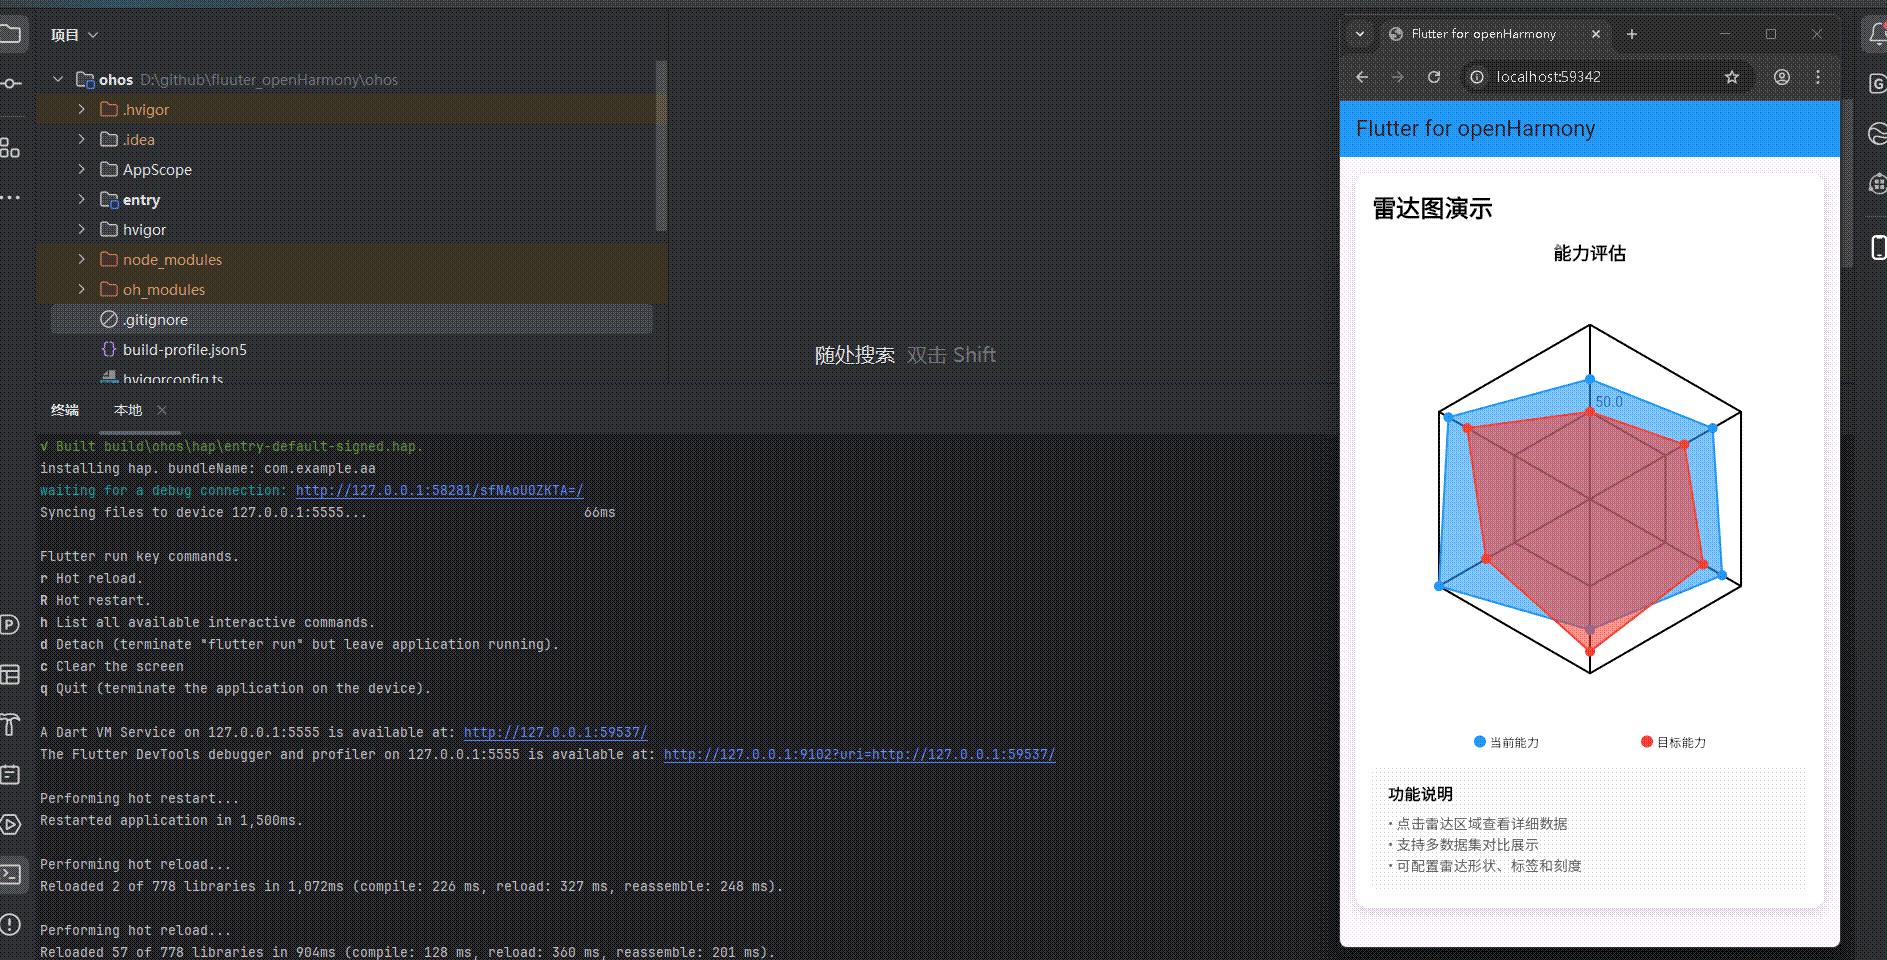Open the Run hexagon play icon
Viewport: 1887px width, 960px height.
pos(10,824)
